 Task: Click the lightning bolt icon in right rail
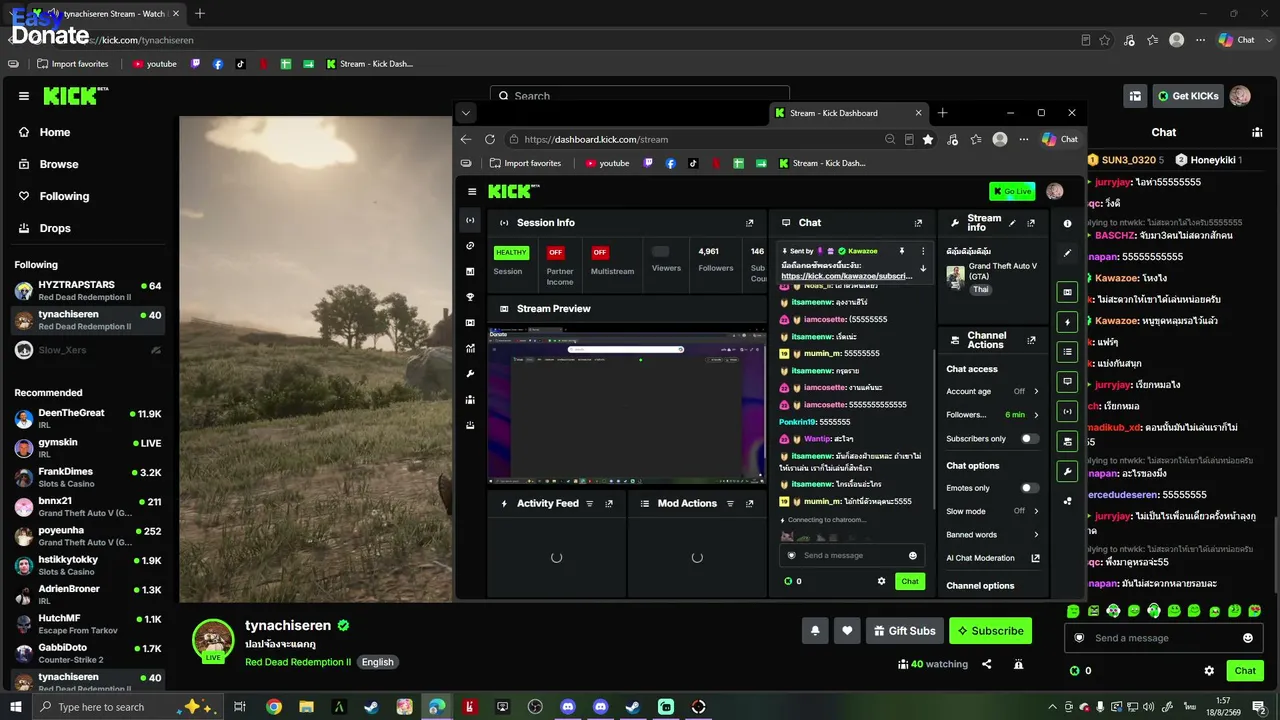[1067, 323]
